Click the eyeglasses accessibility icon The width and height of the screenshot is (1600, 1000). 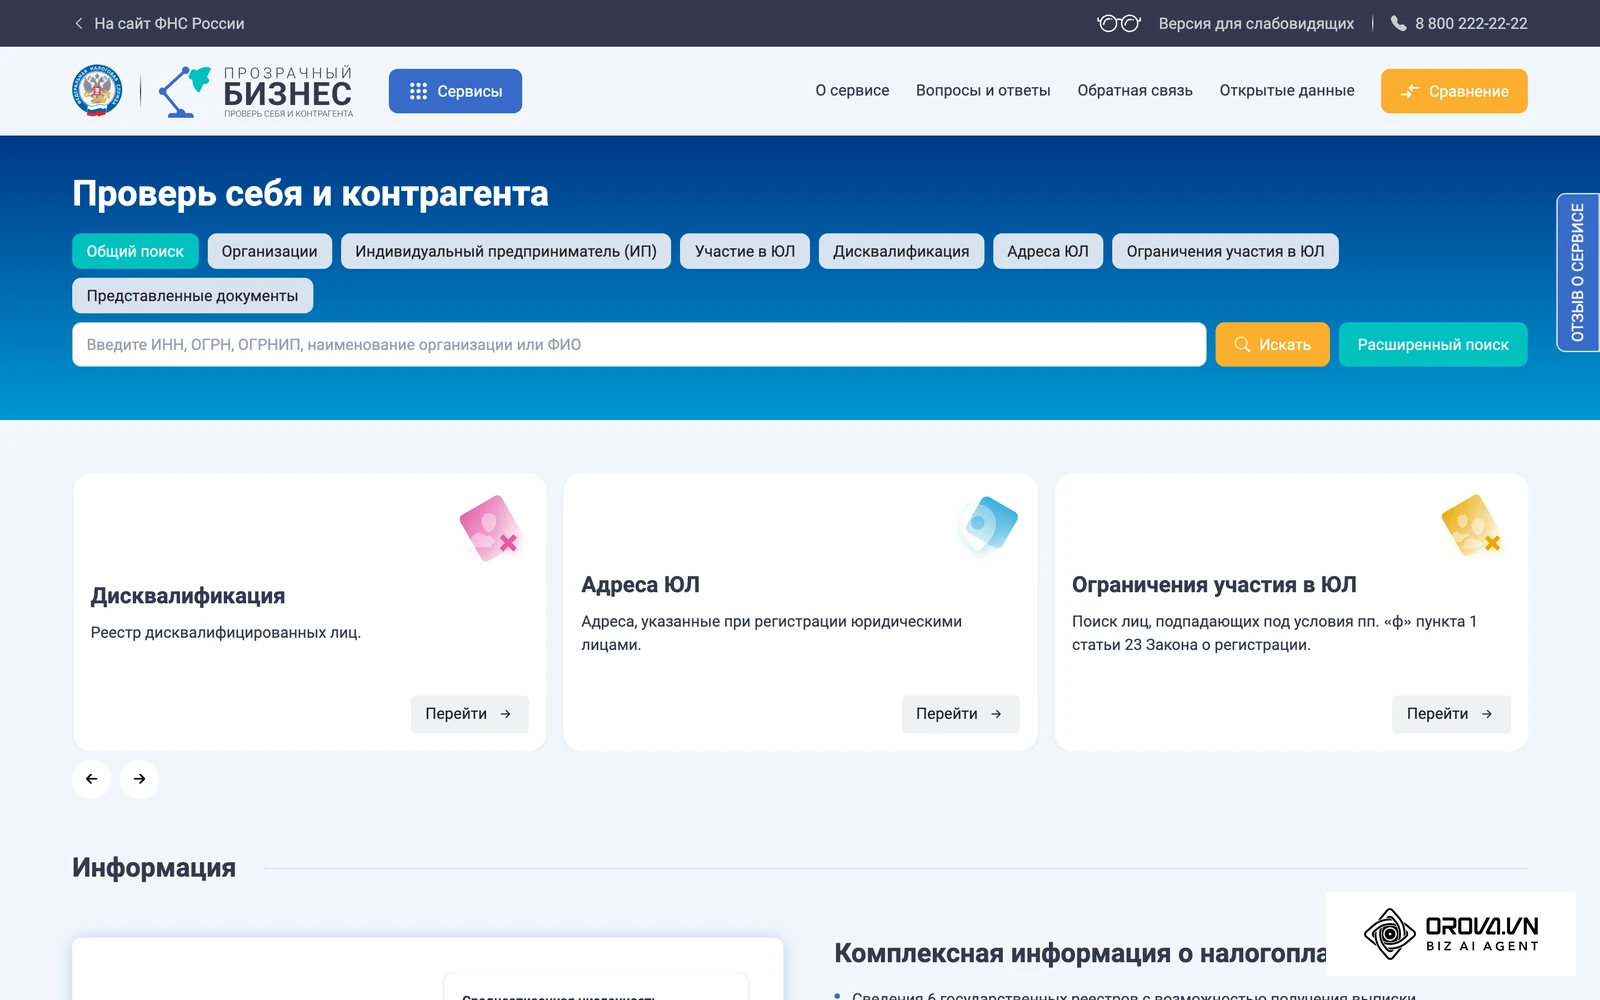1118,23
